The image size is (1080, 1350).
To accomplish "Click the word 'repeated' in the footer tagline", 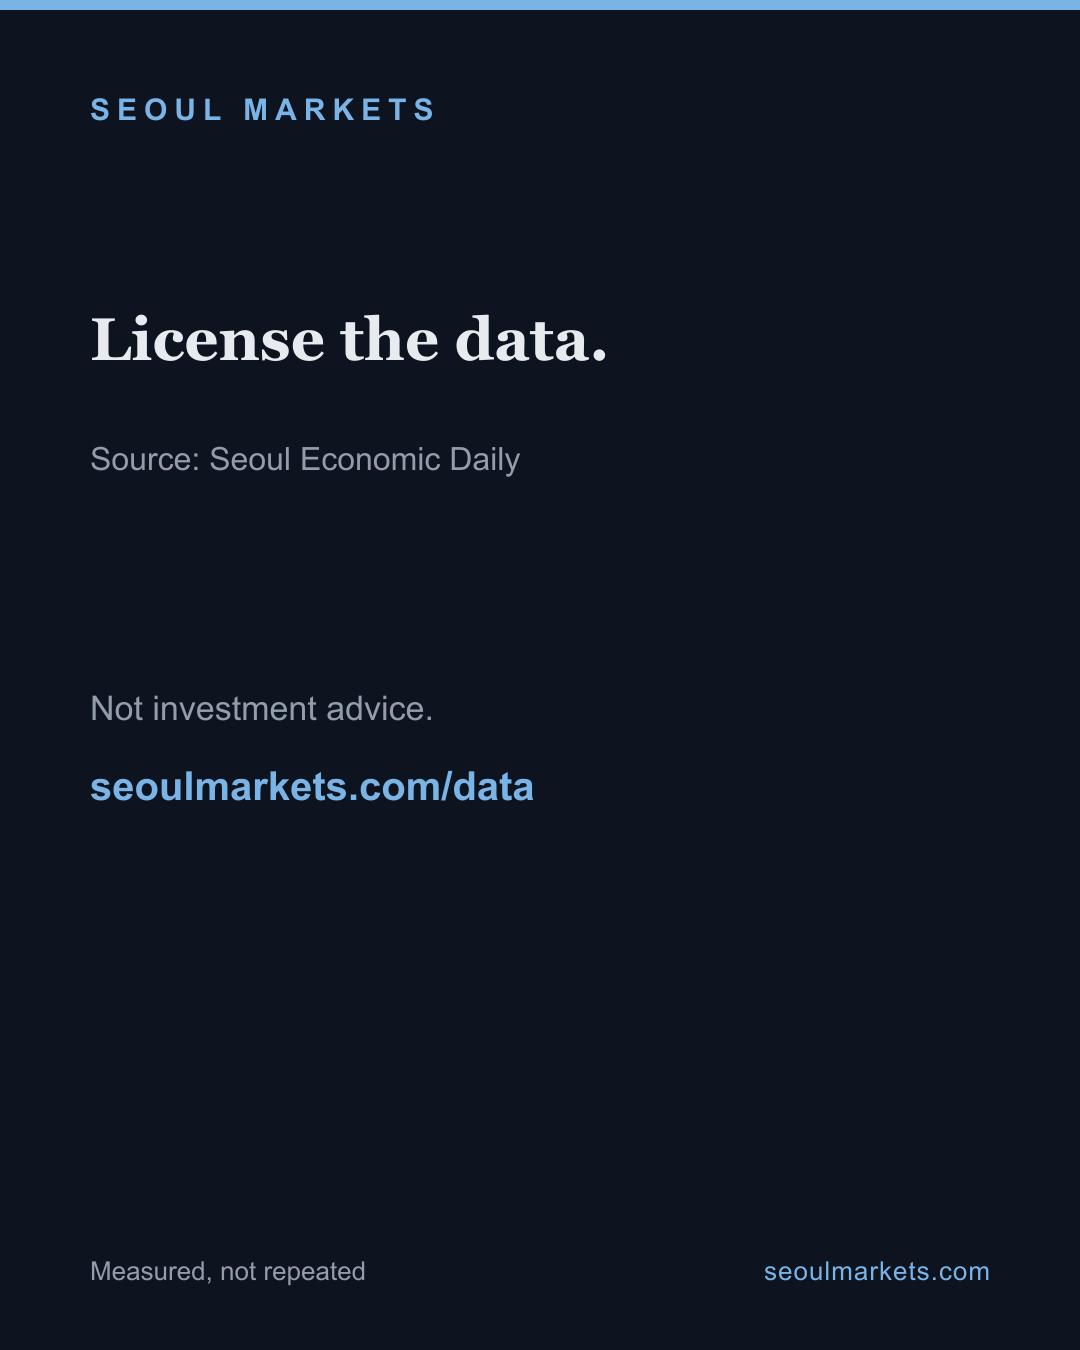I will 313,1272.
